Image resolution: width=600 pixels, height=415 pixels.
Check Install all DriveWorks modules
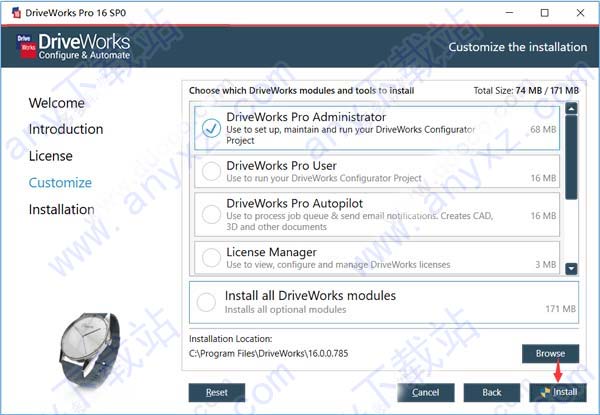click(x=206, y=302)
